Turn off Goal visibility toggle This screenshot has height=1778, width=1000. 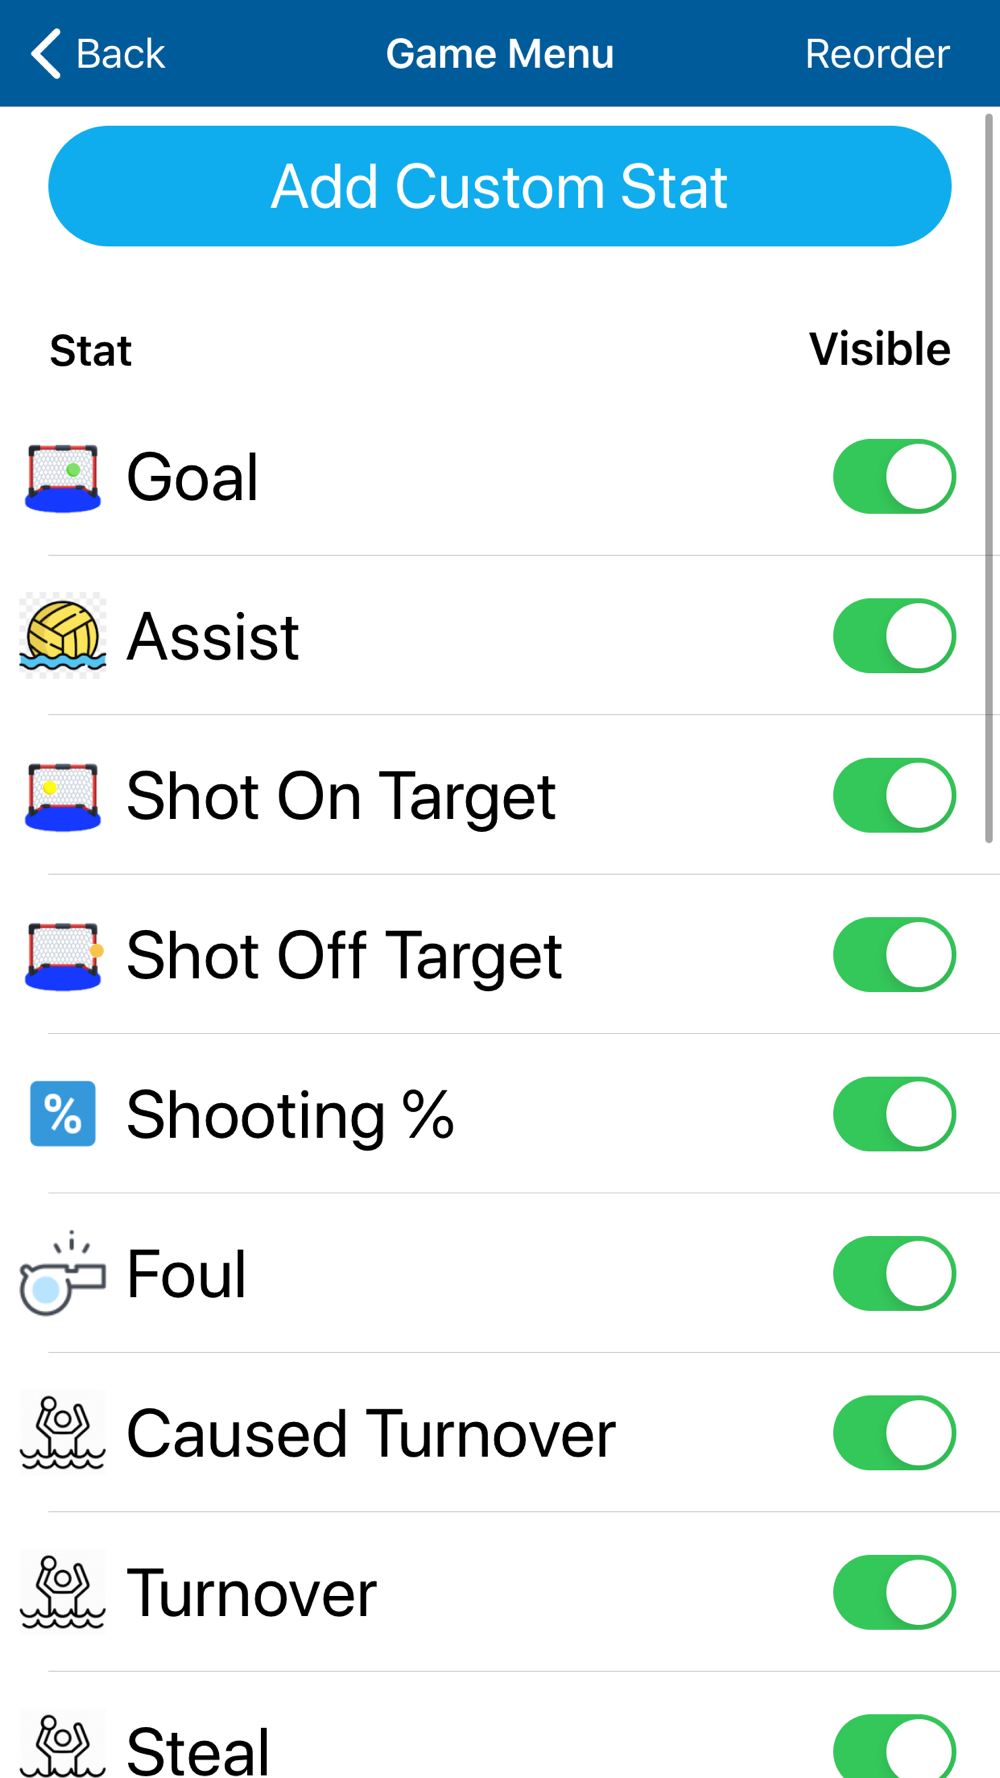tap(894, 477)
